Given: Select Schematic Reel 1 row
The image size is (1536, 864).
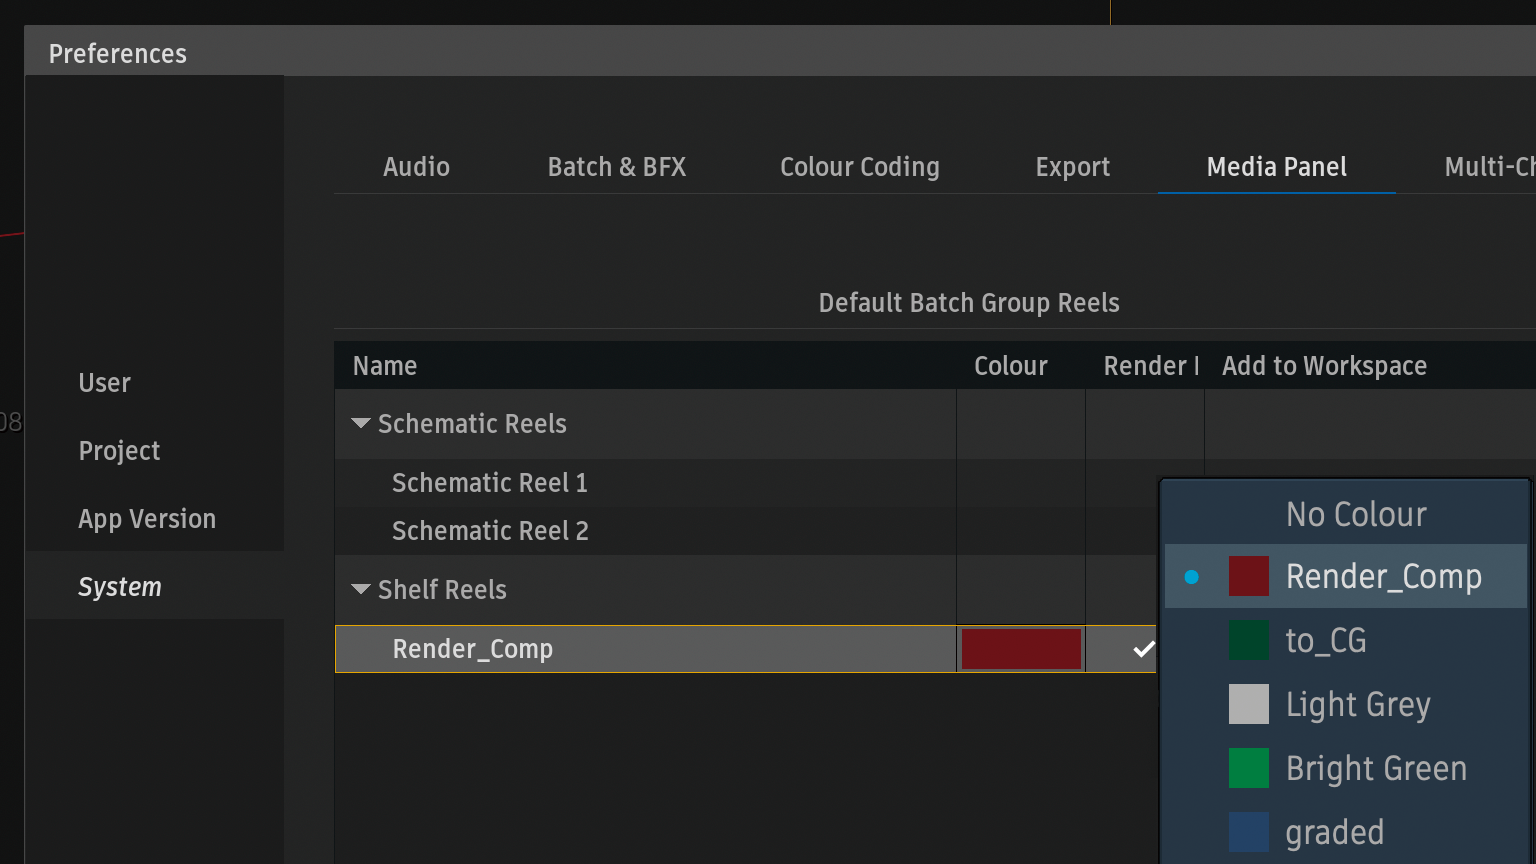Looking at the screenshot, I should 489,483.
